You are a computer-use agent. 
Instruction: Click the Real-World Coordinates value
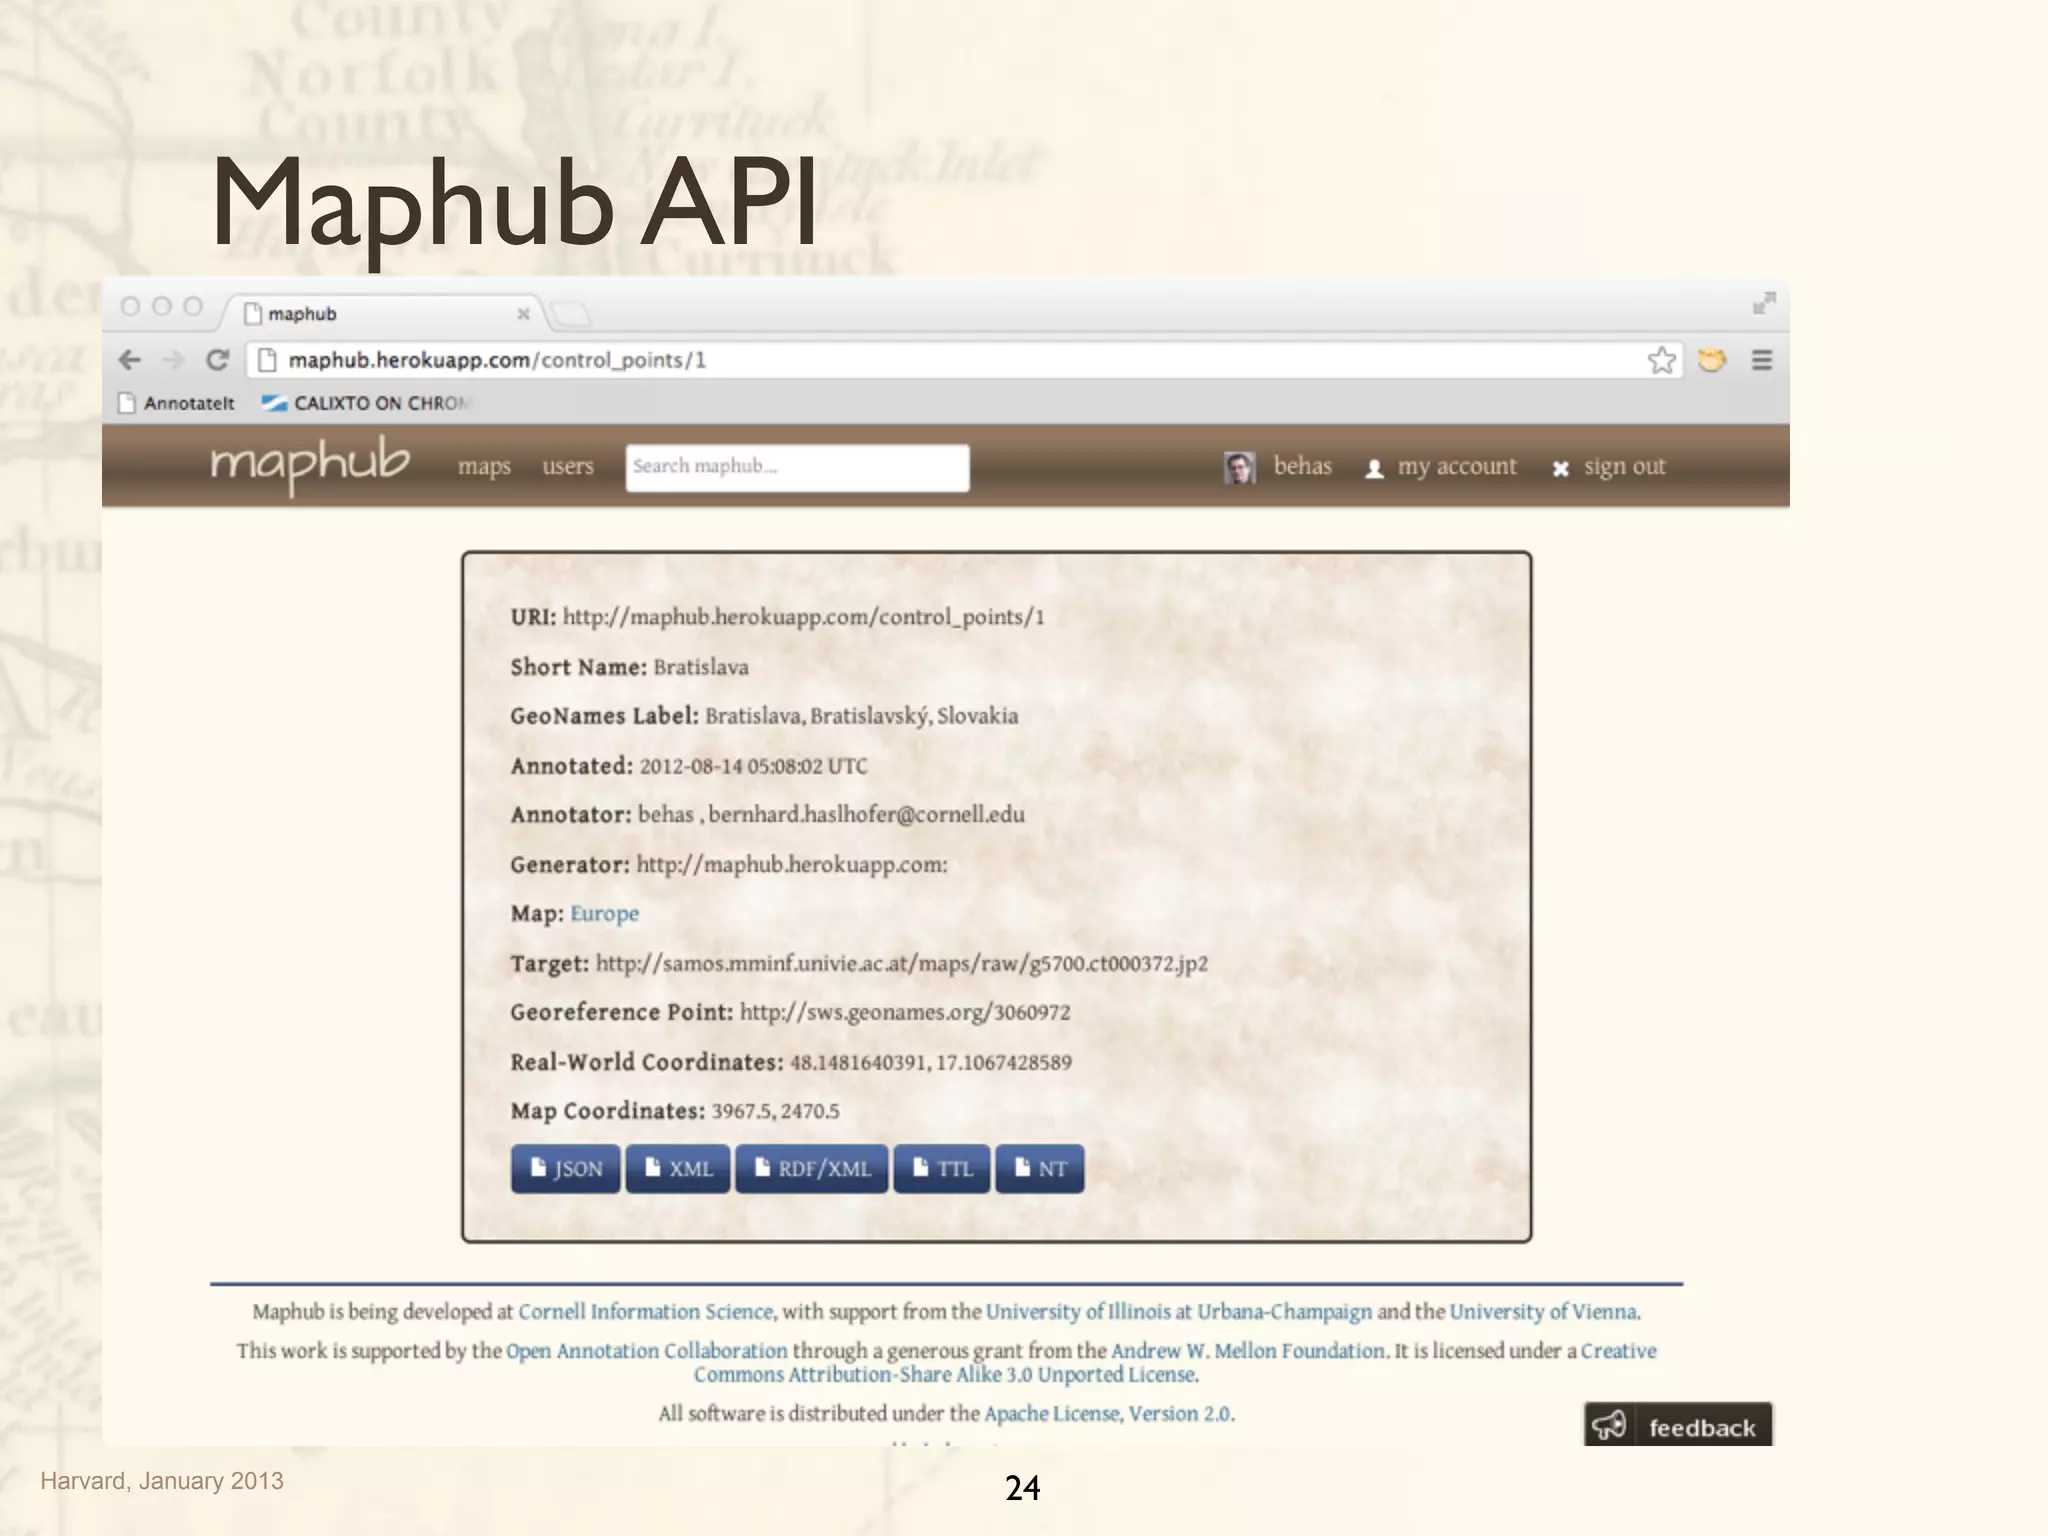click(930, 1063)
